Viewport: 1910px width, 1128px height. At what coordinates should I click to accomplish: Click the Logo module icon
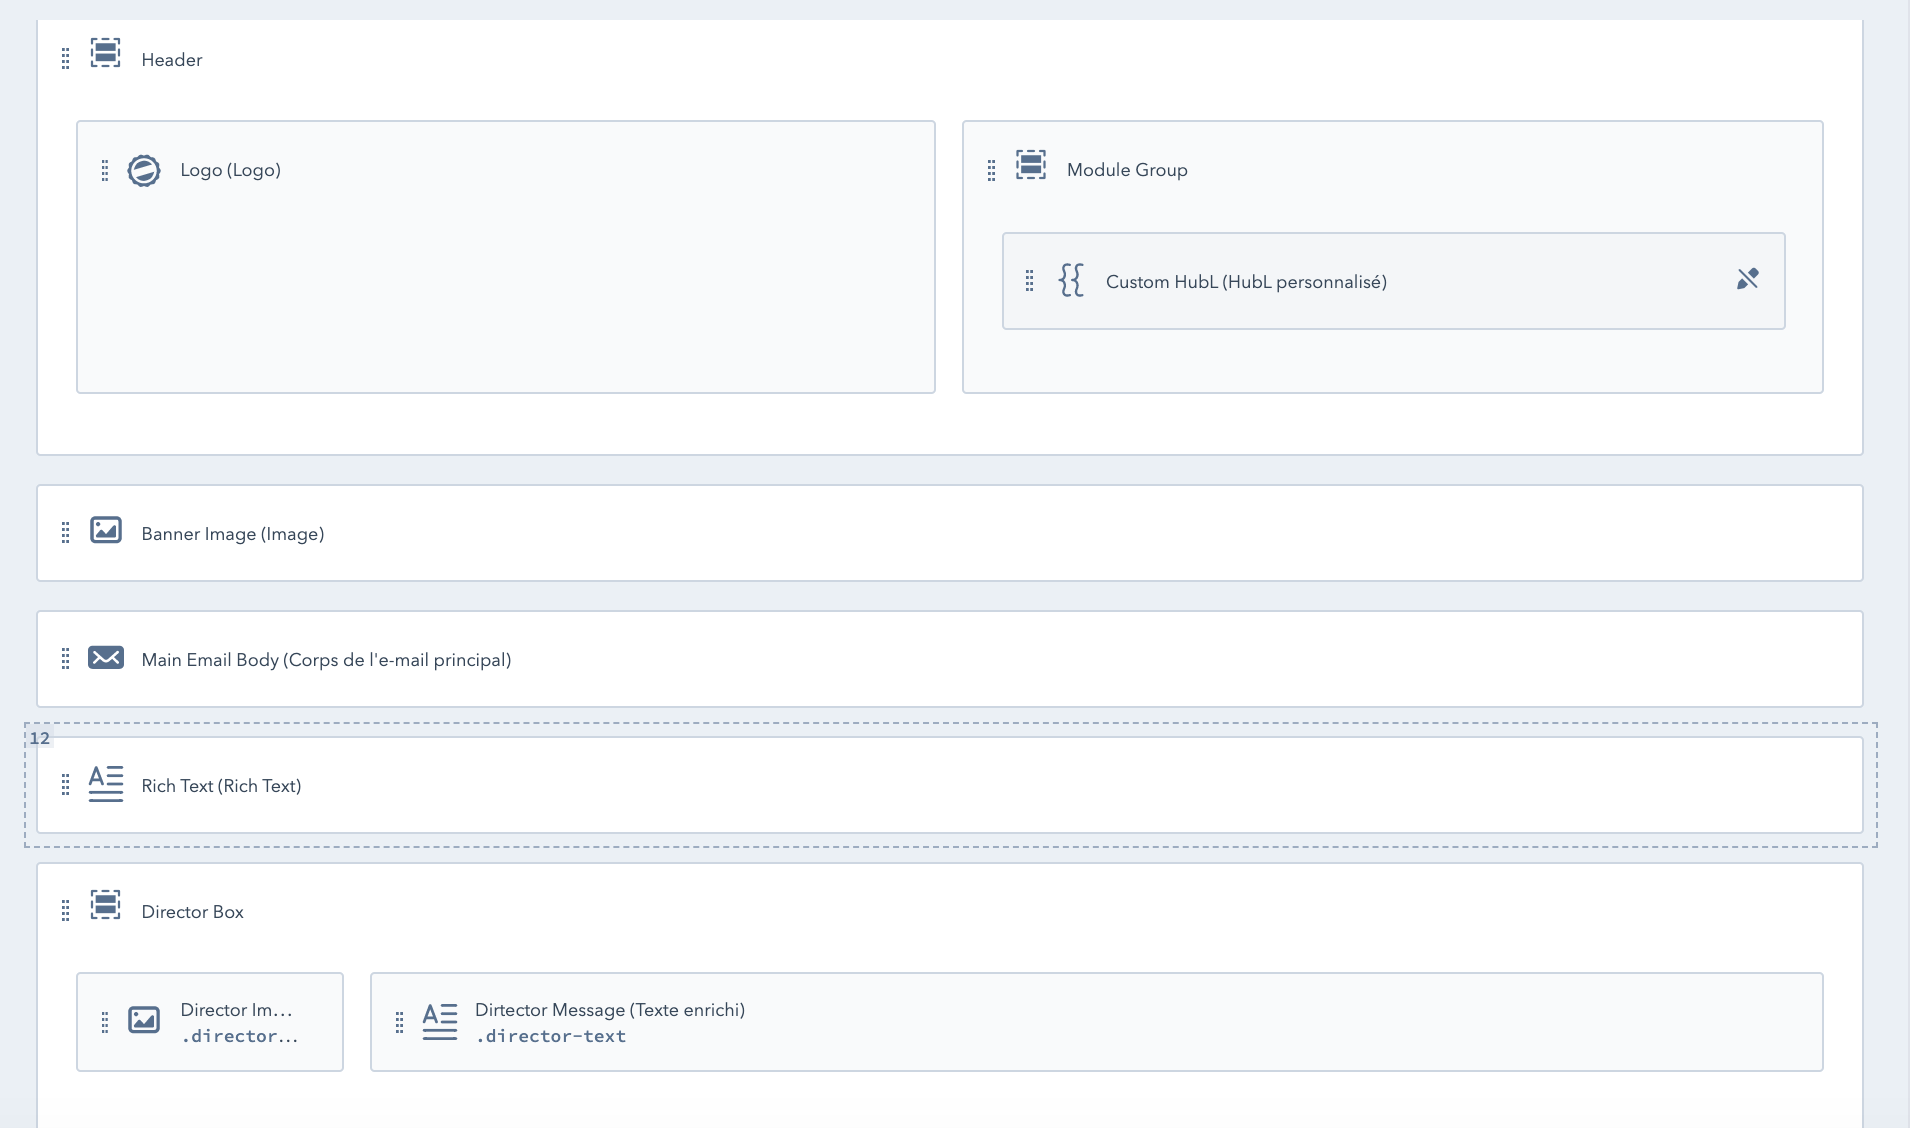(x=144, y=170)
